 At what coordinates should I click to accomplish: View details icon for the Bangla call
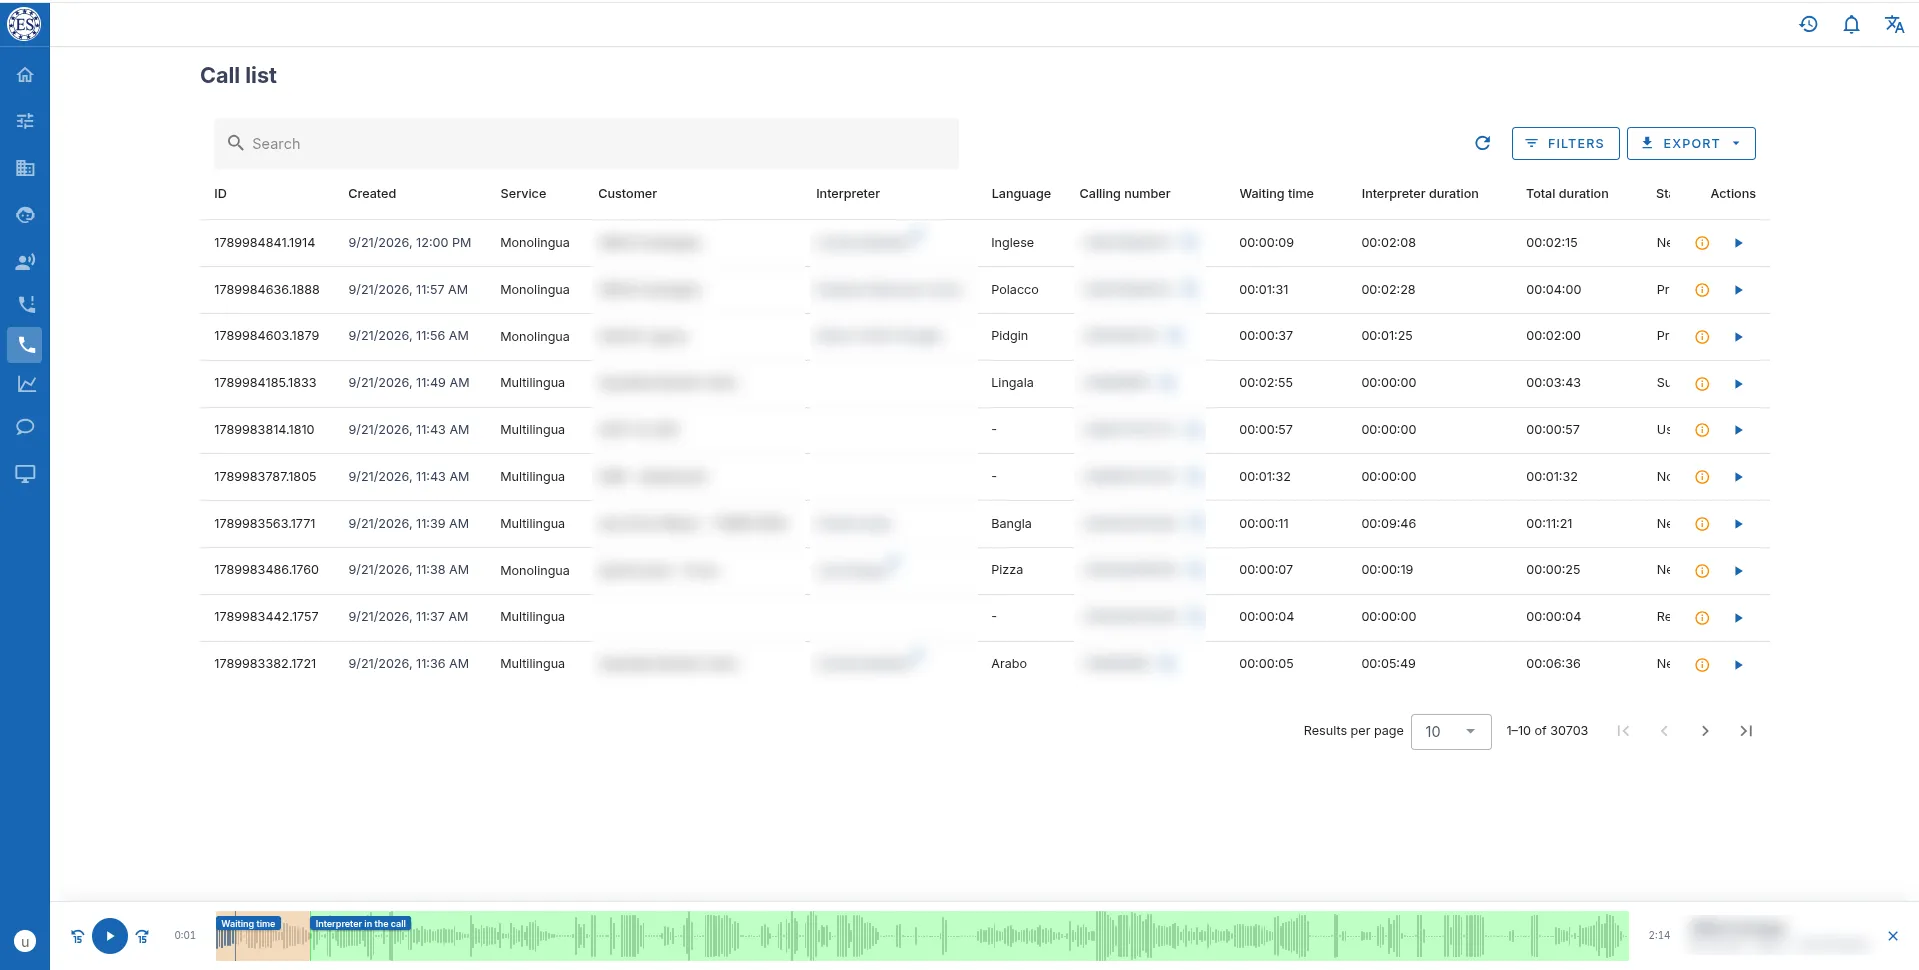(1702, 524)
